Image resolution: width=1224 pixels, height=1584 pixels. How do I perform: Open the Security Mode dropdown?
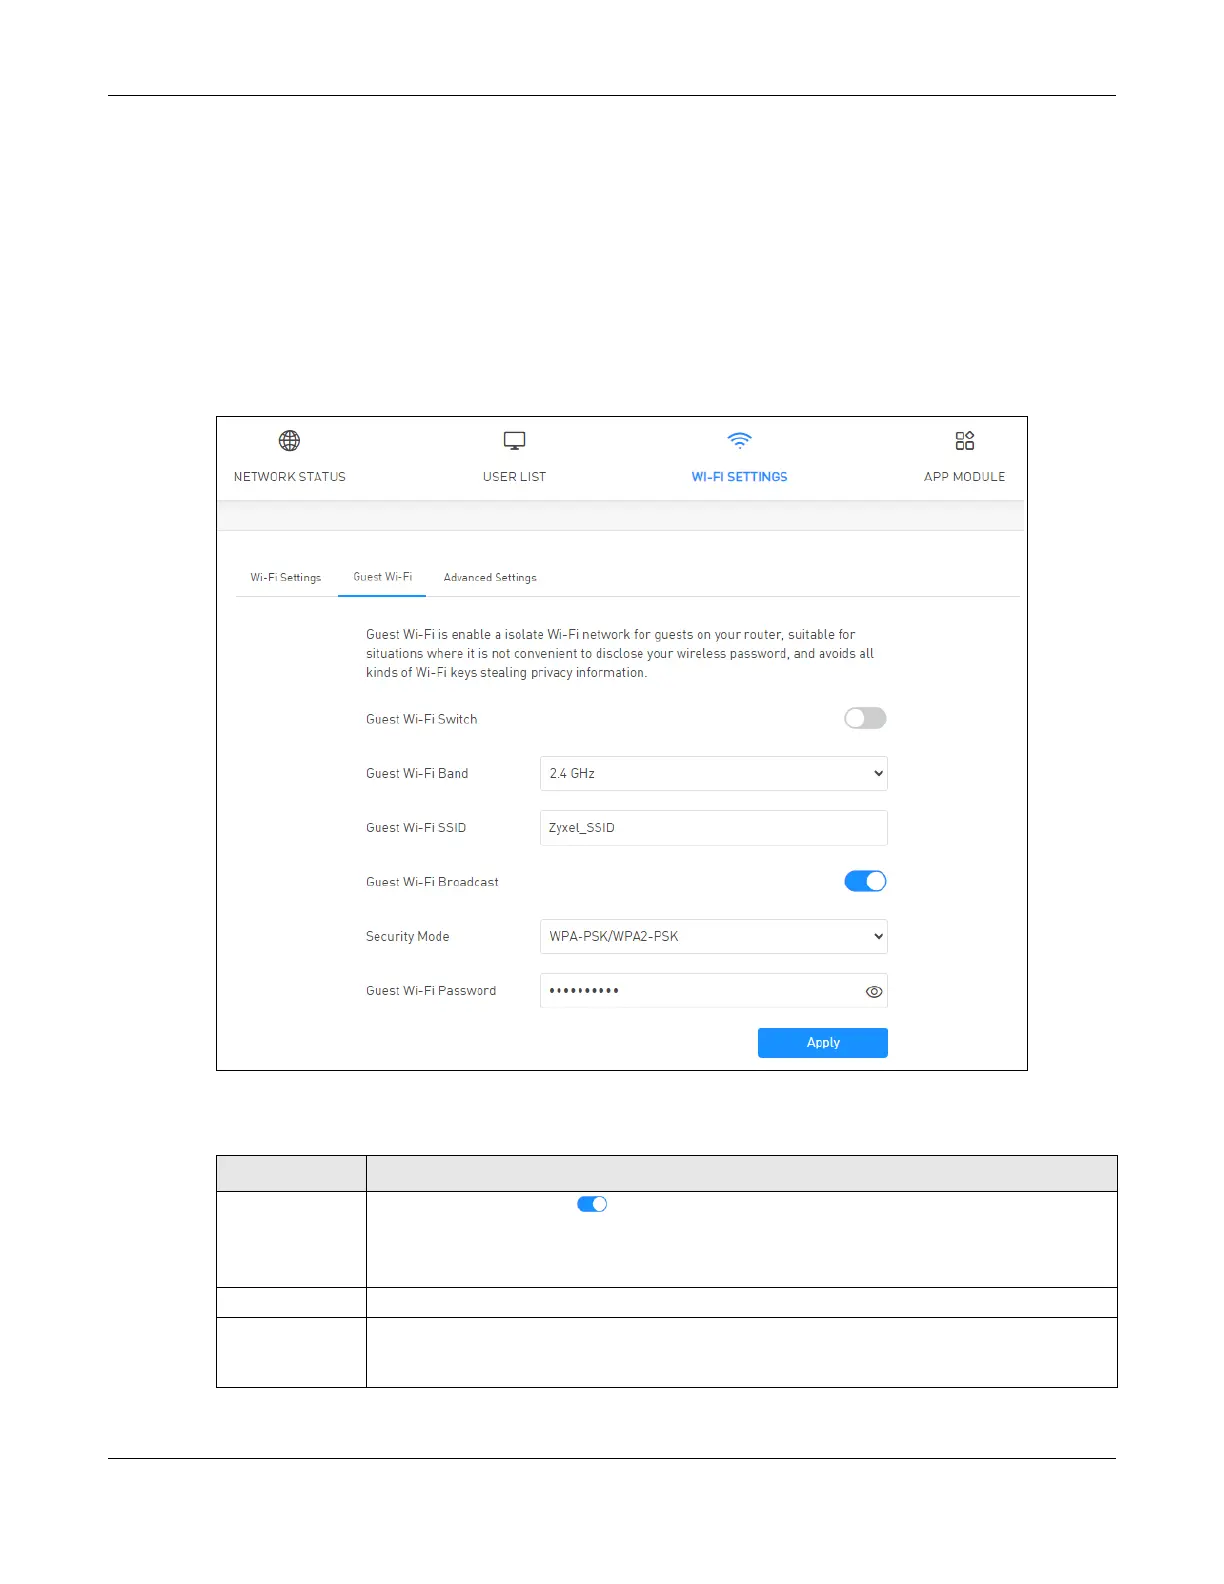[713, 936]
